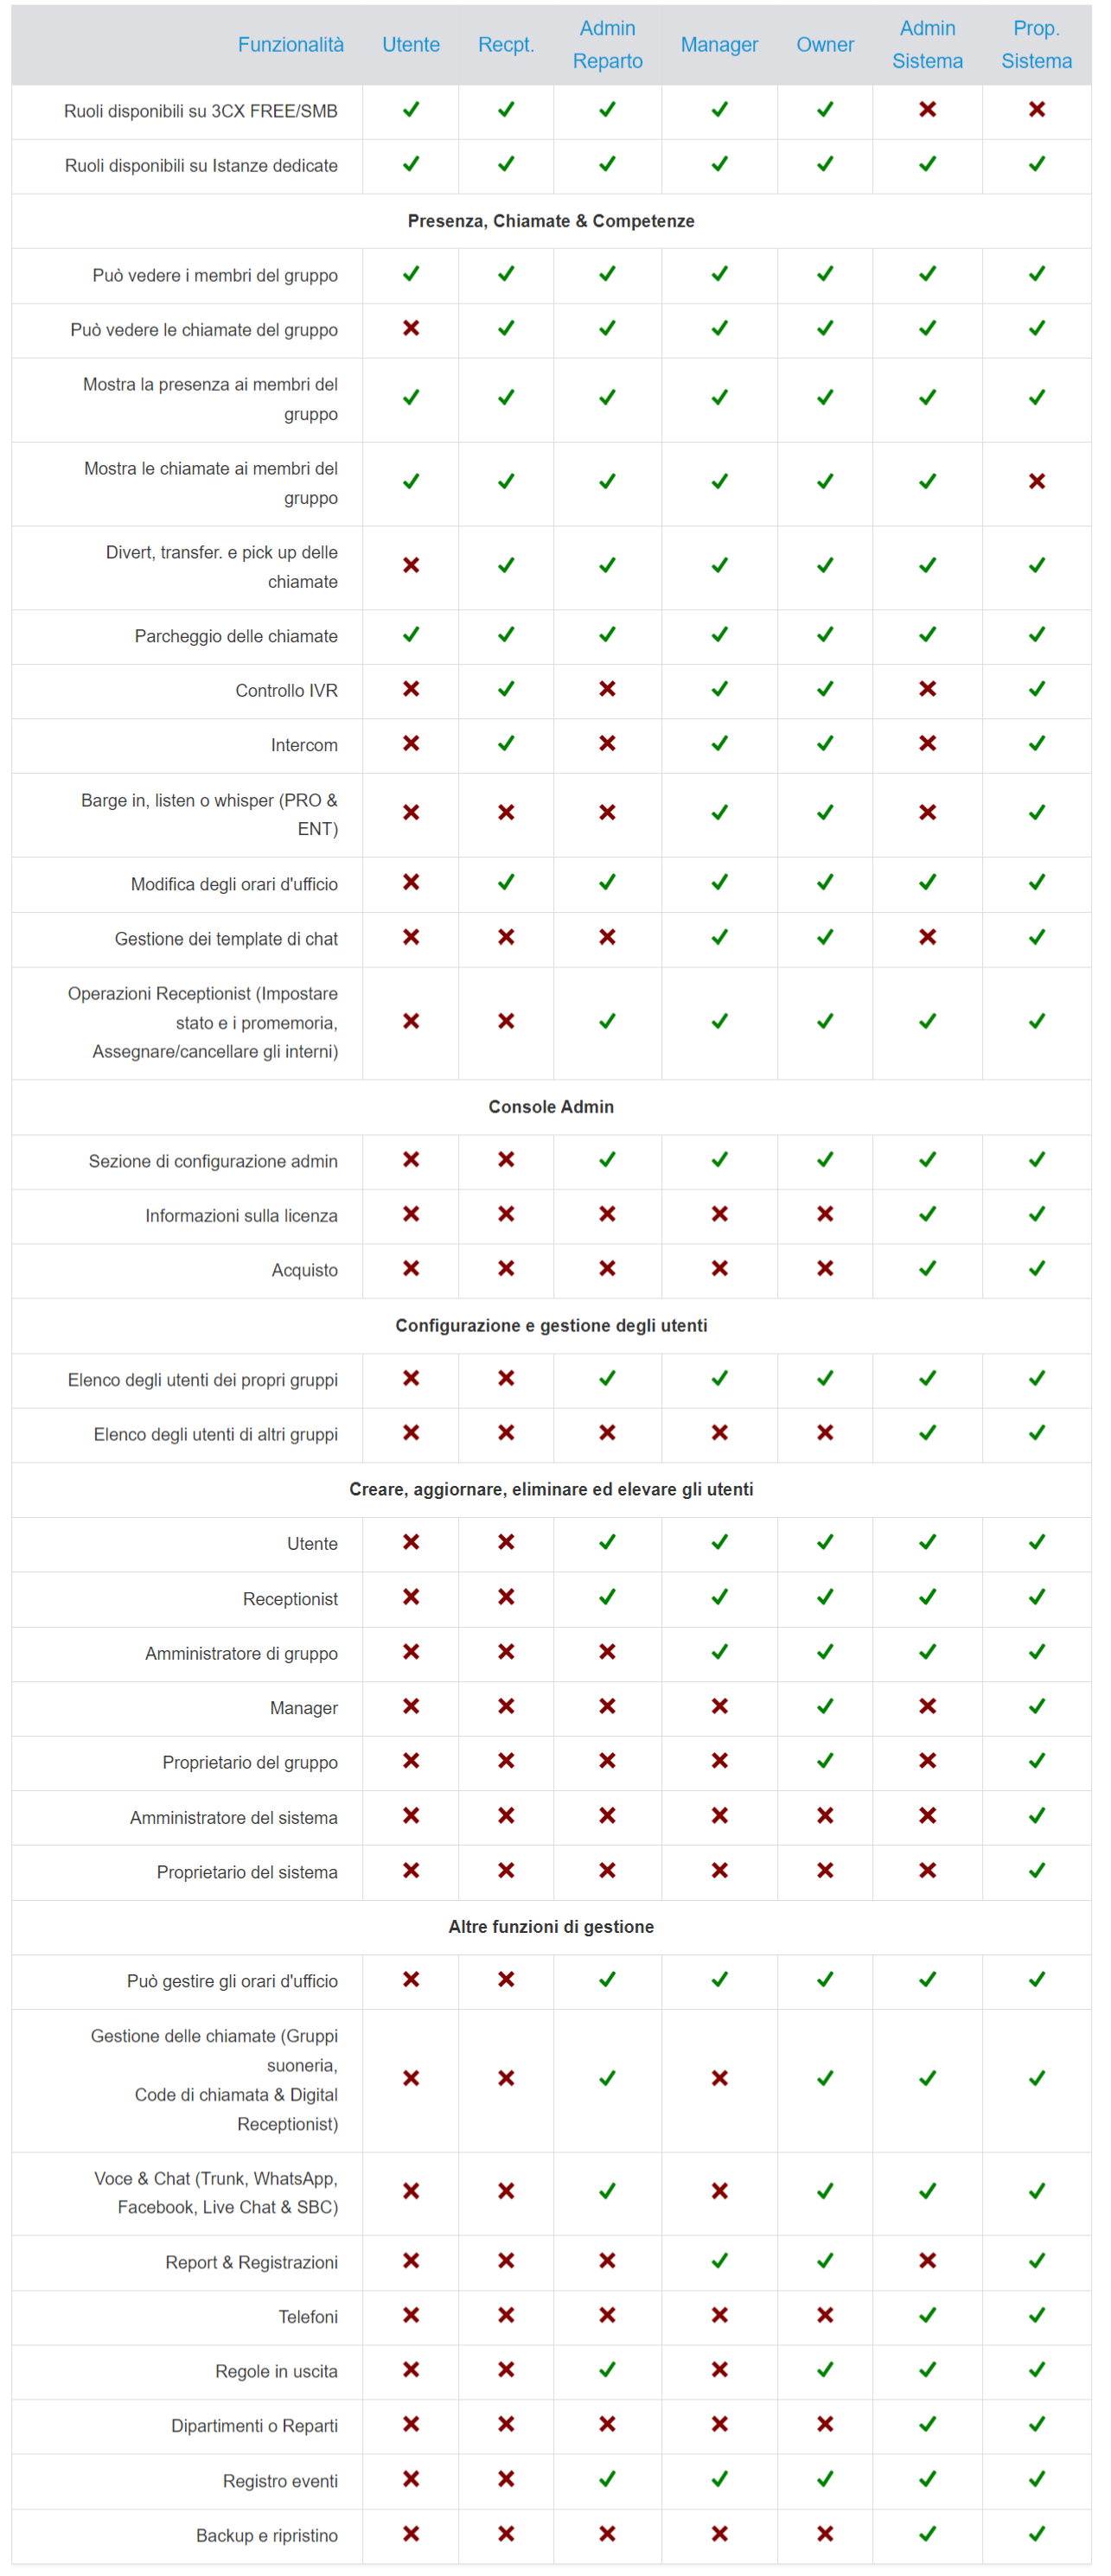Open the Admin Sistema header

tap(927, 45)
